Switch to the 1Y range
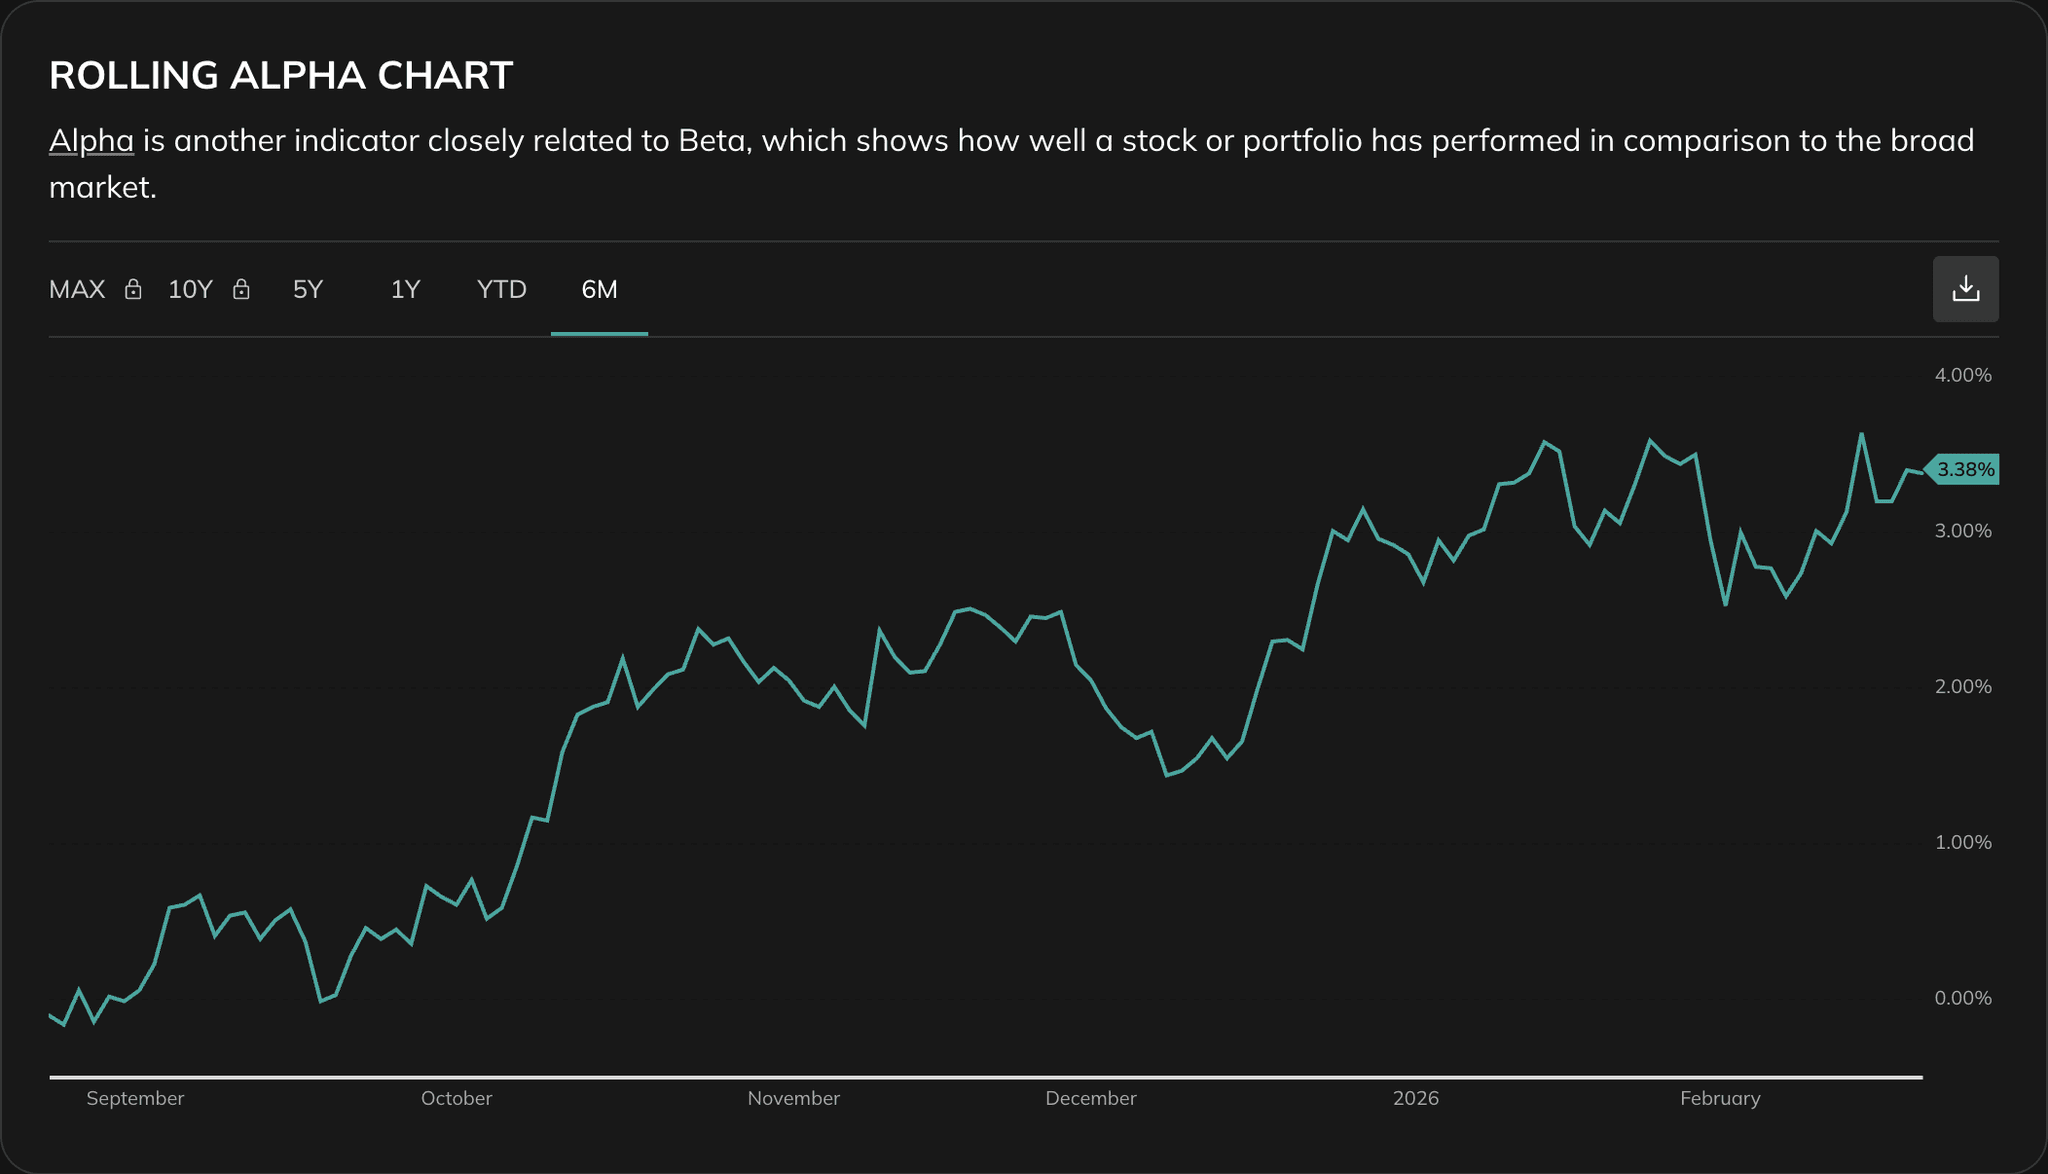The image size is (2048, 1174). pyautogui.click(x=405, y=289)
